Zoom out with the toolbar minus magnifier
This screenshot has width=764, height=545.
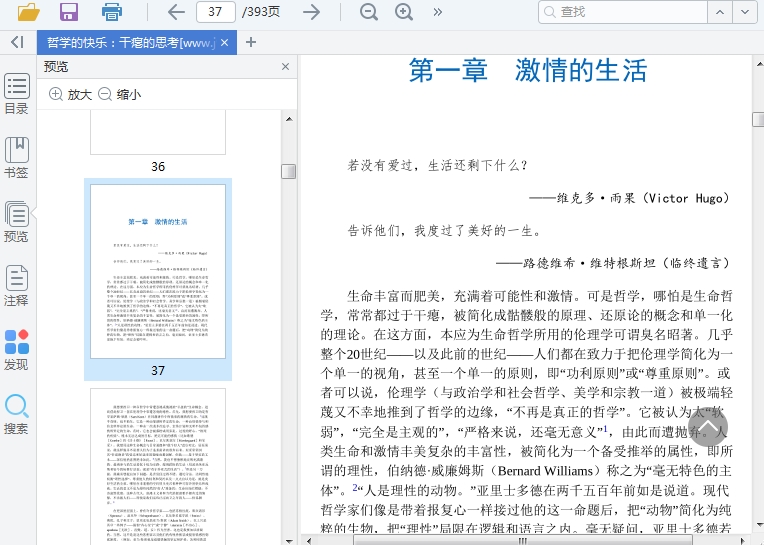point(369,12)
